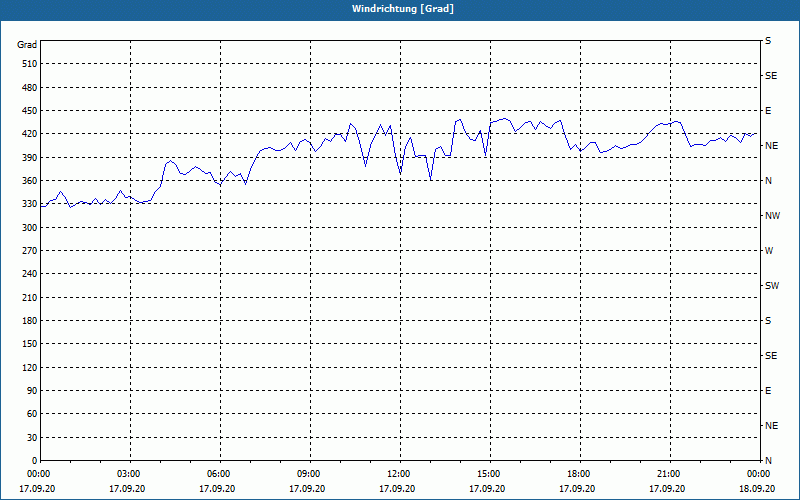Select the 210 y-axis value
800x500 pixels.
click(30, 297)
